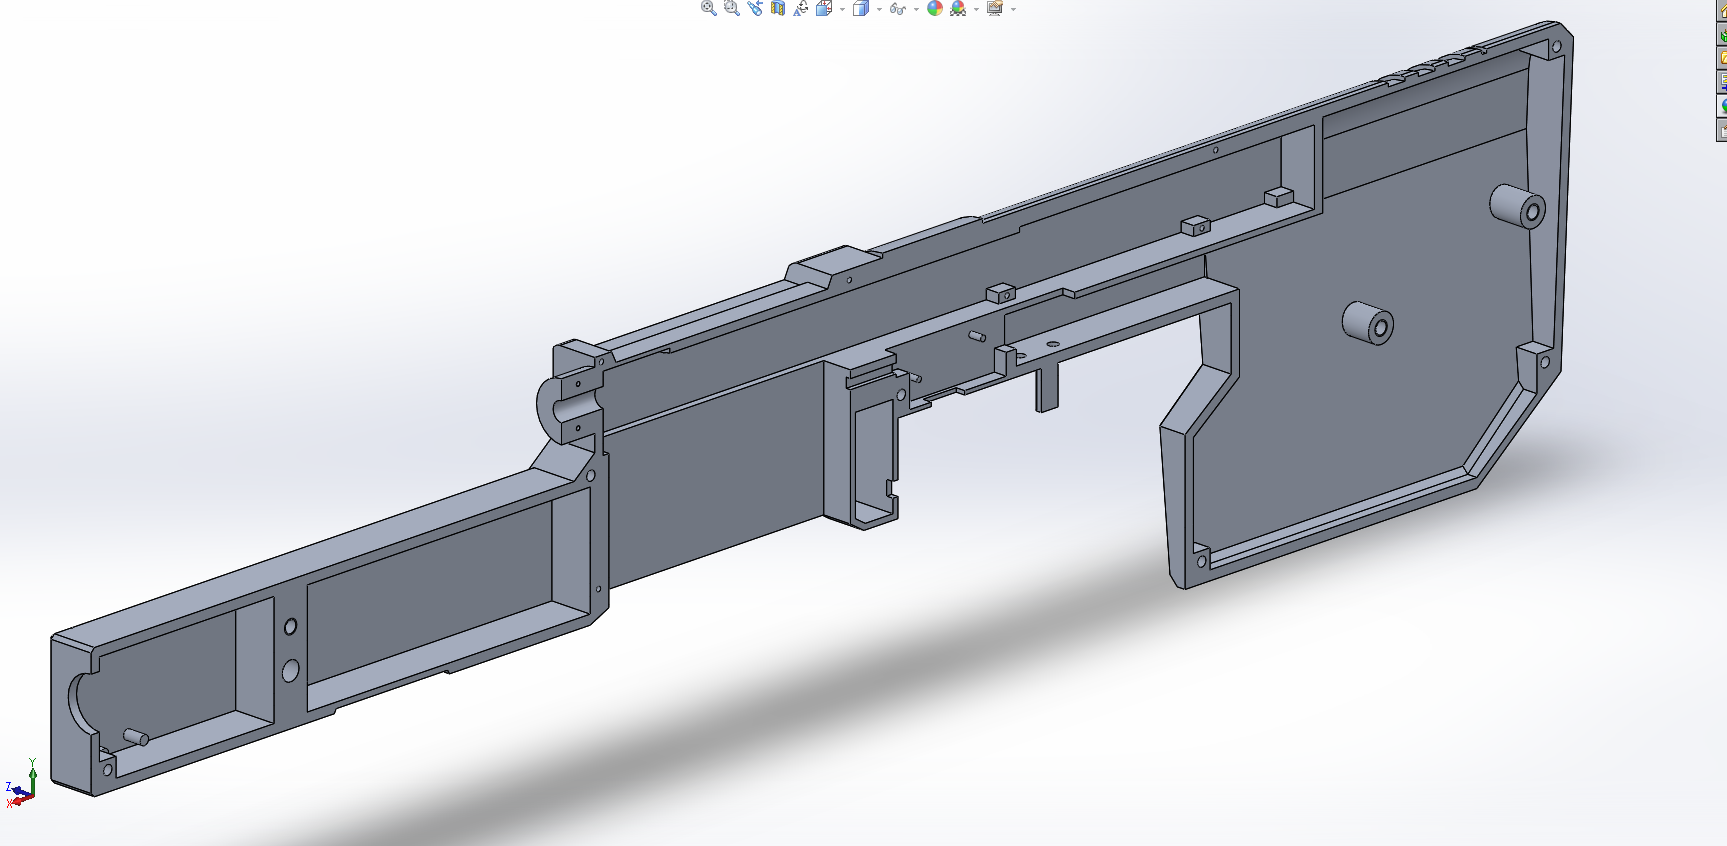
Task: Select the lower cylindrical boss on the model
Action: click(1367, 323)
